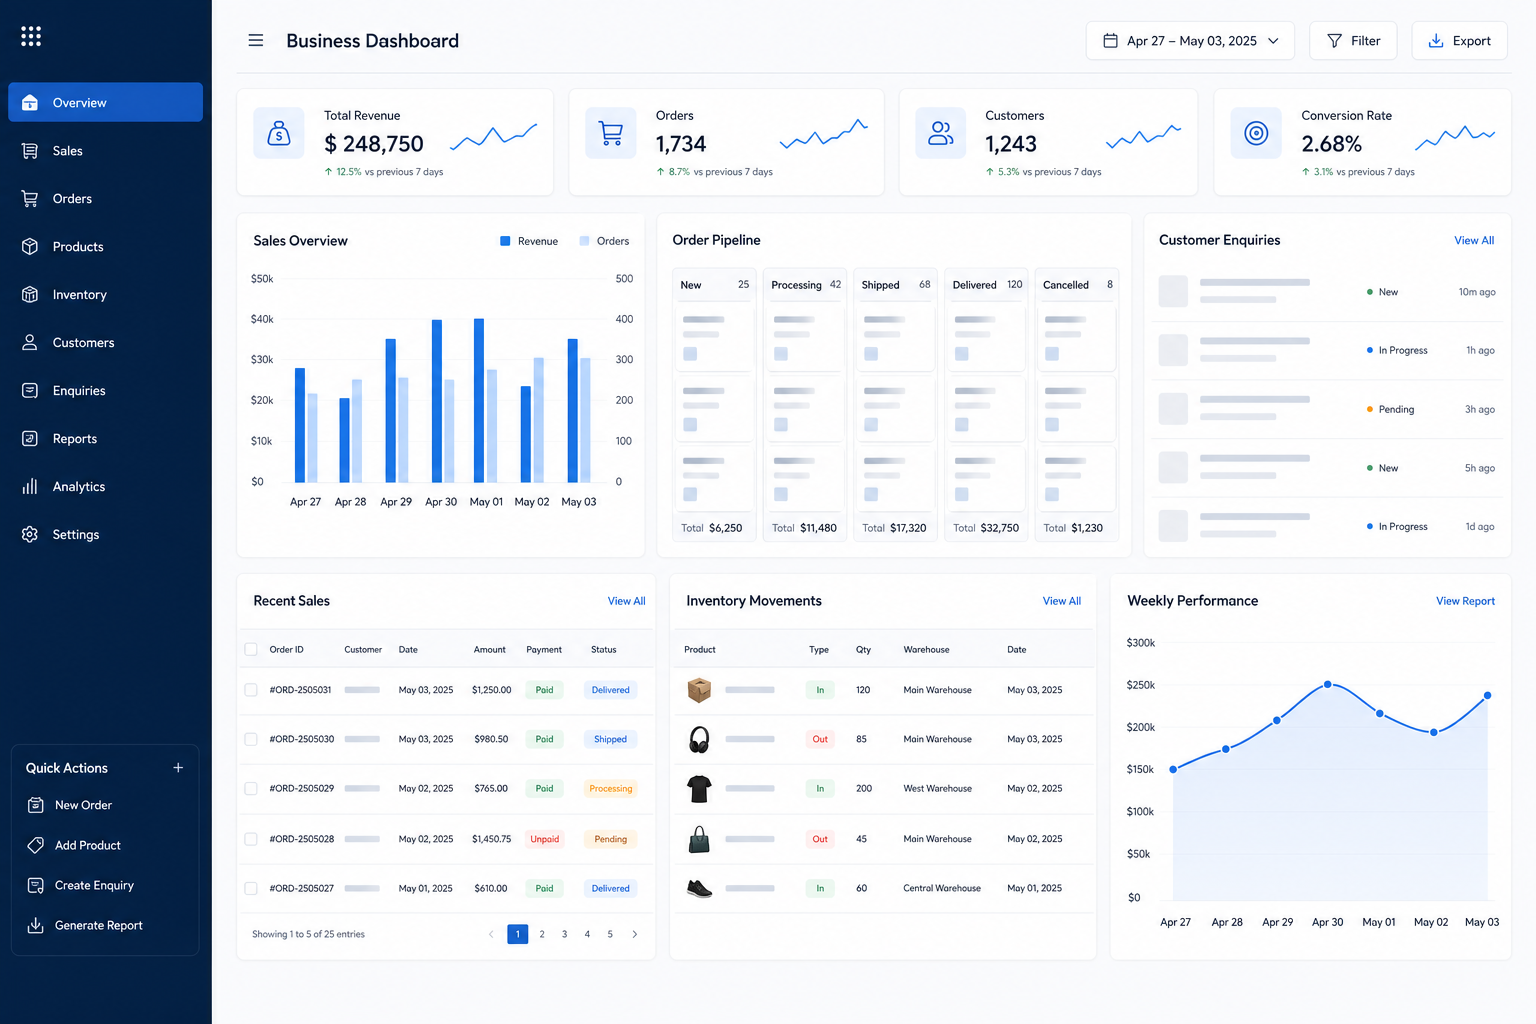
Task: Click the Add Product tag icon
Action: coord(35,845)
